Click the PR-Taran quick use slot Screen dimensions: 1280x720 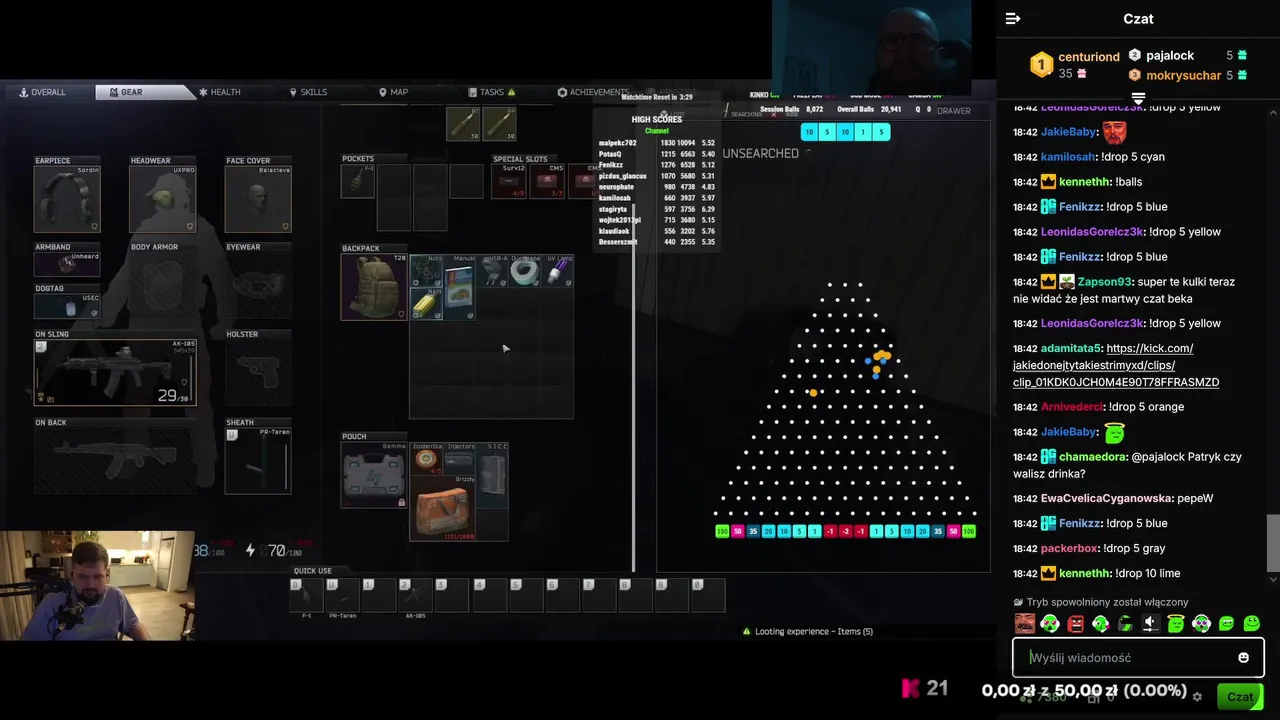click(x=342, y=595)
